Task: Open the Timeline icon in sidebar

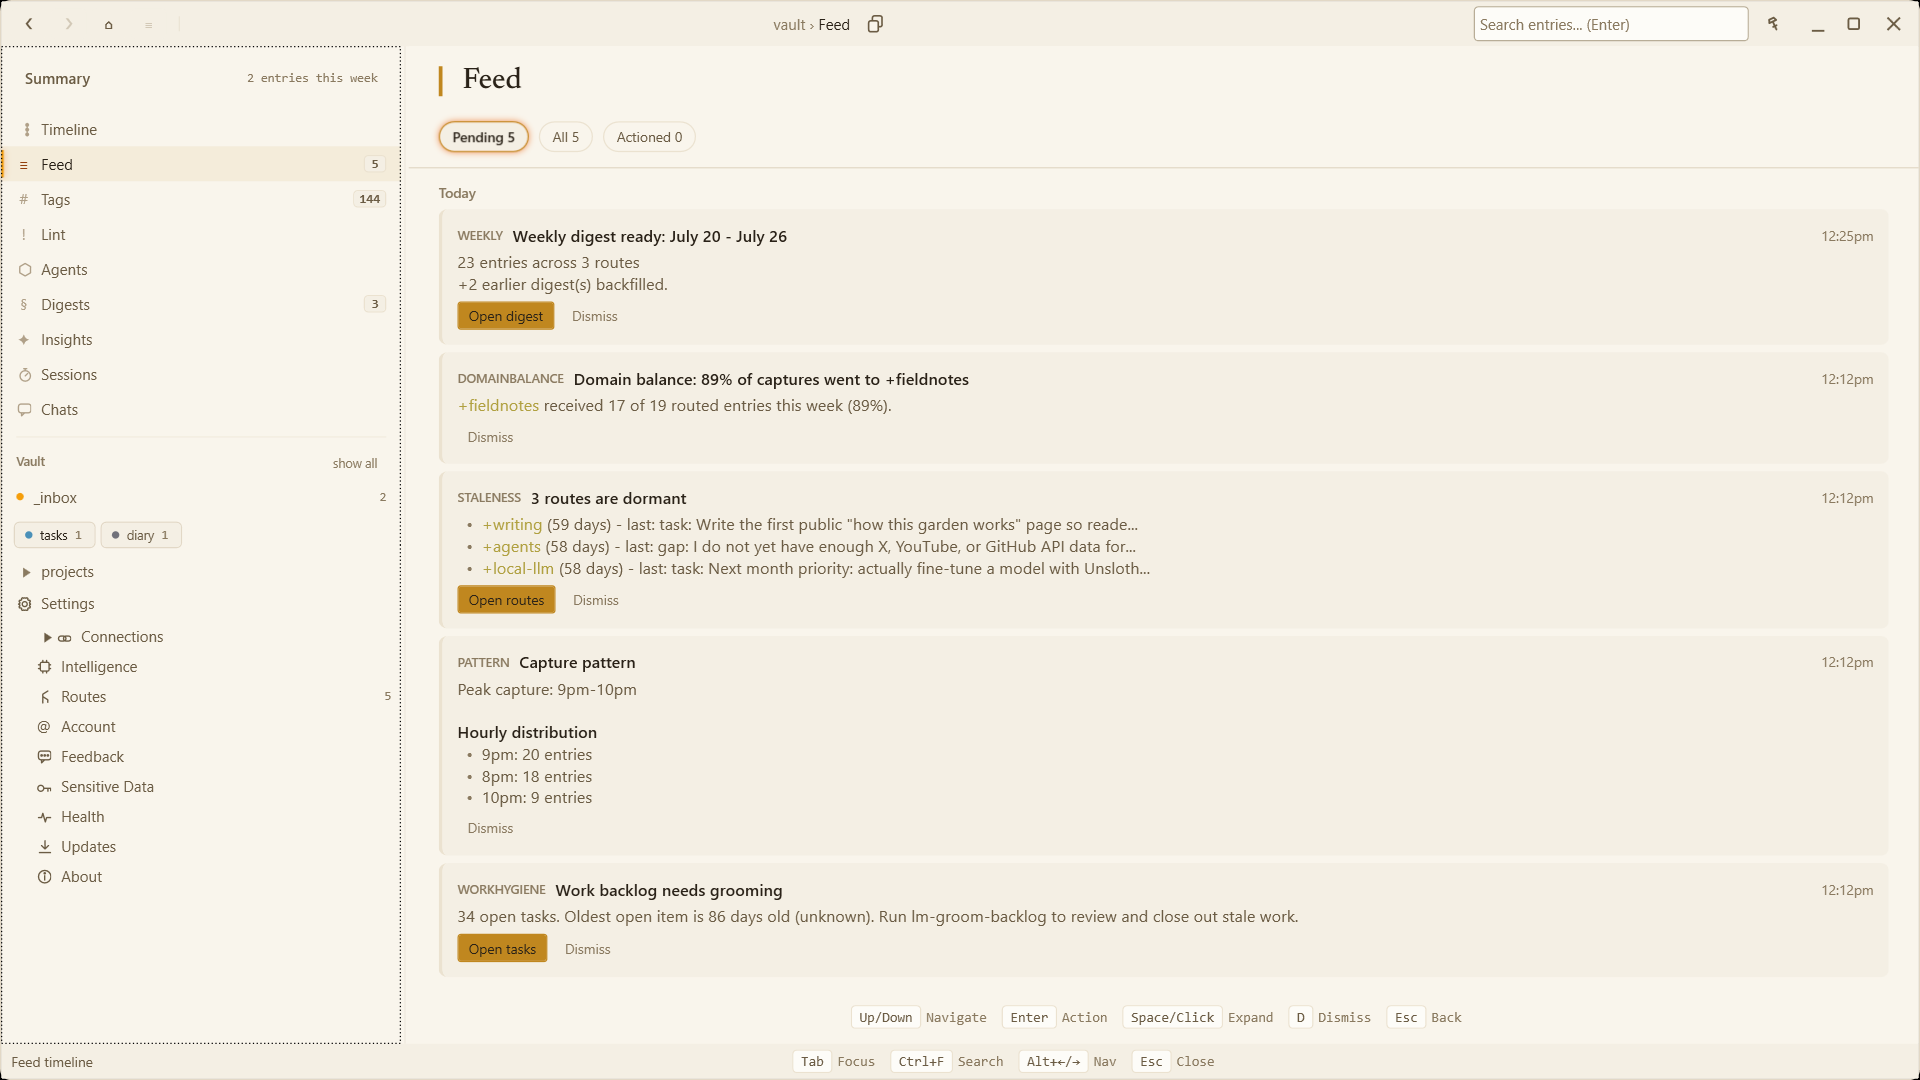Action: tap(26, 130)
